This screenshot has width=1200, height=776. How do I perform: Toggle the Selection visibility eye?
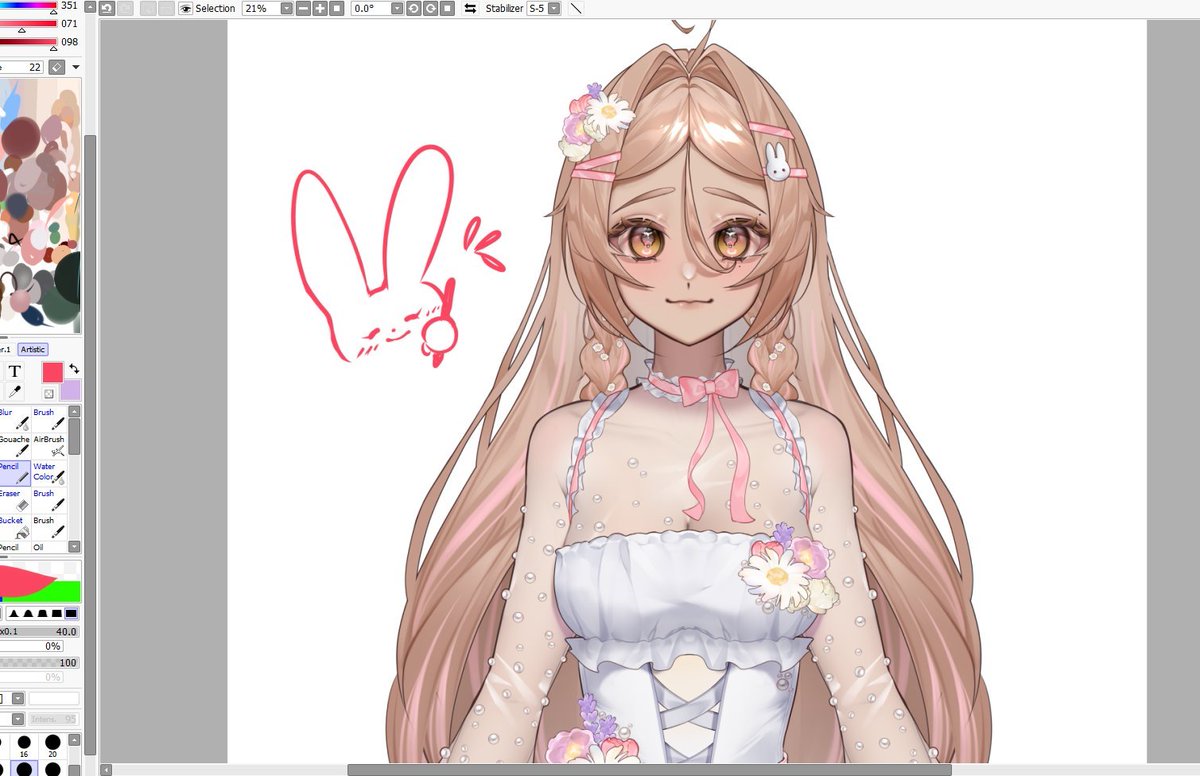[x=186, y=8]
